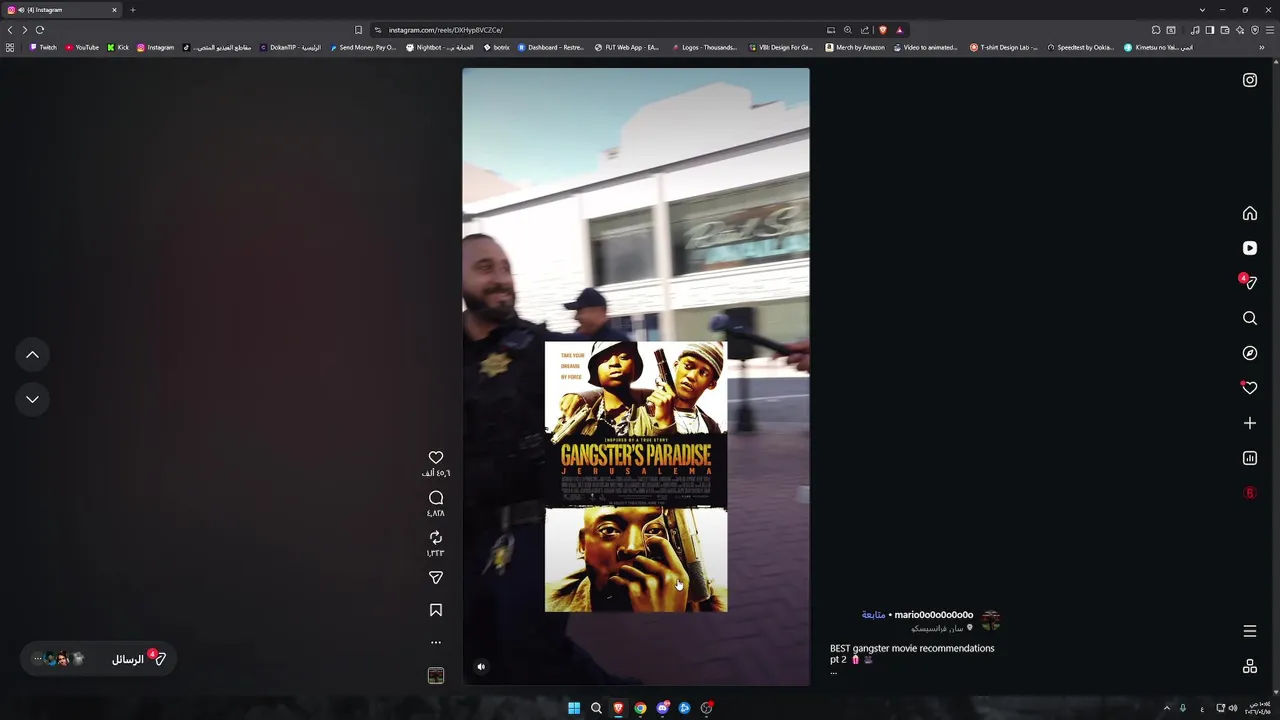The width and height of the screenshot is (1280, 720).
Task: Open the Twitch bookmark
Action: (43, 47)
